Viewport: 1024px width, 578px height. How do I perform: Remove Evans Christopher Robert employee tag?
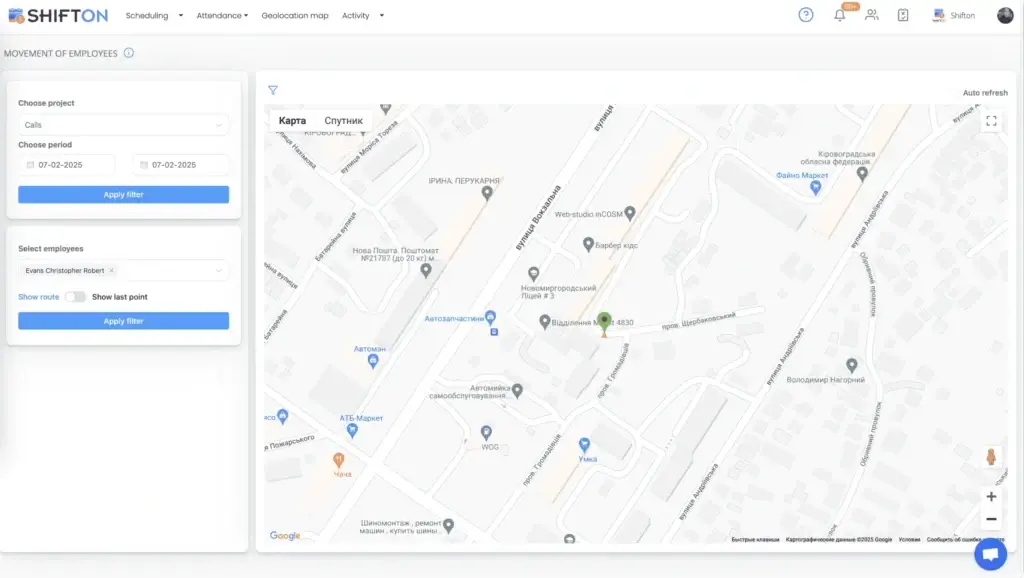[x=112, y=271]
